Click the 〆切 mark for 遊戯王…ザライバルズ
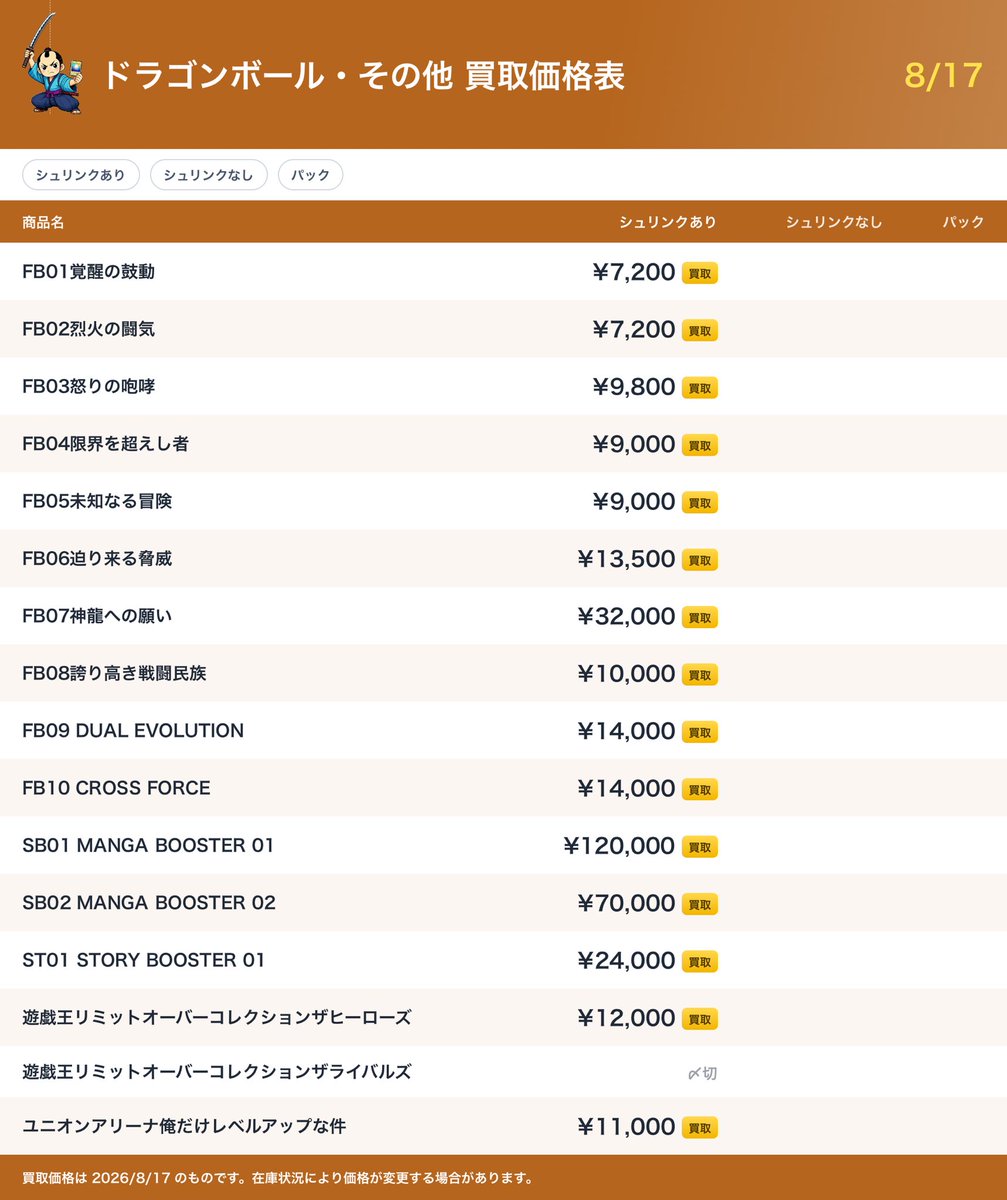This screenshot has height=1200, width=1007. pos(702,1073)
